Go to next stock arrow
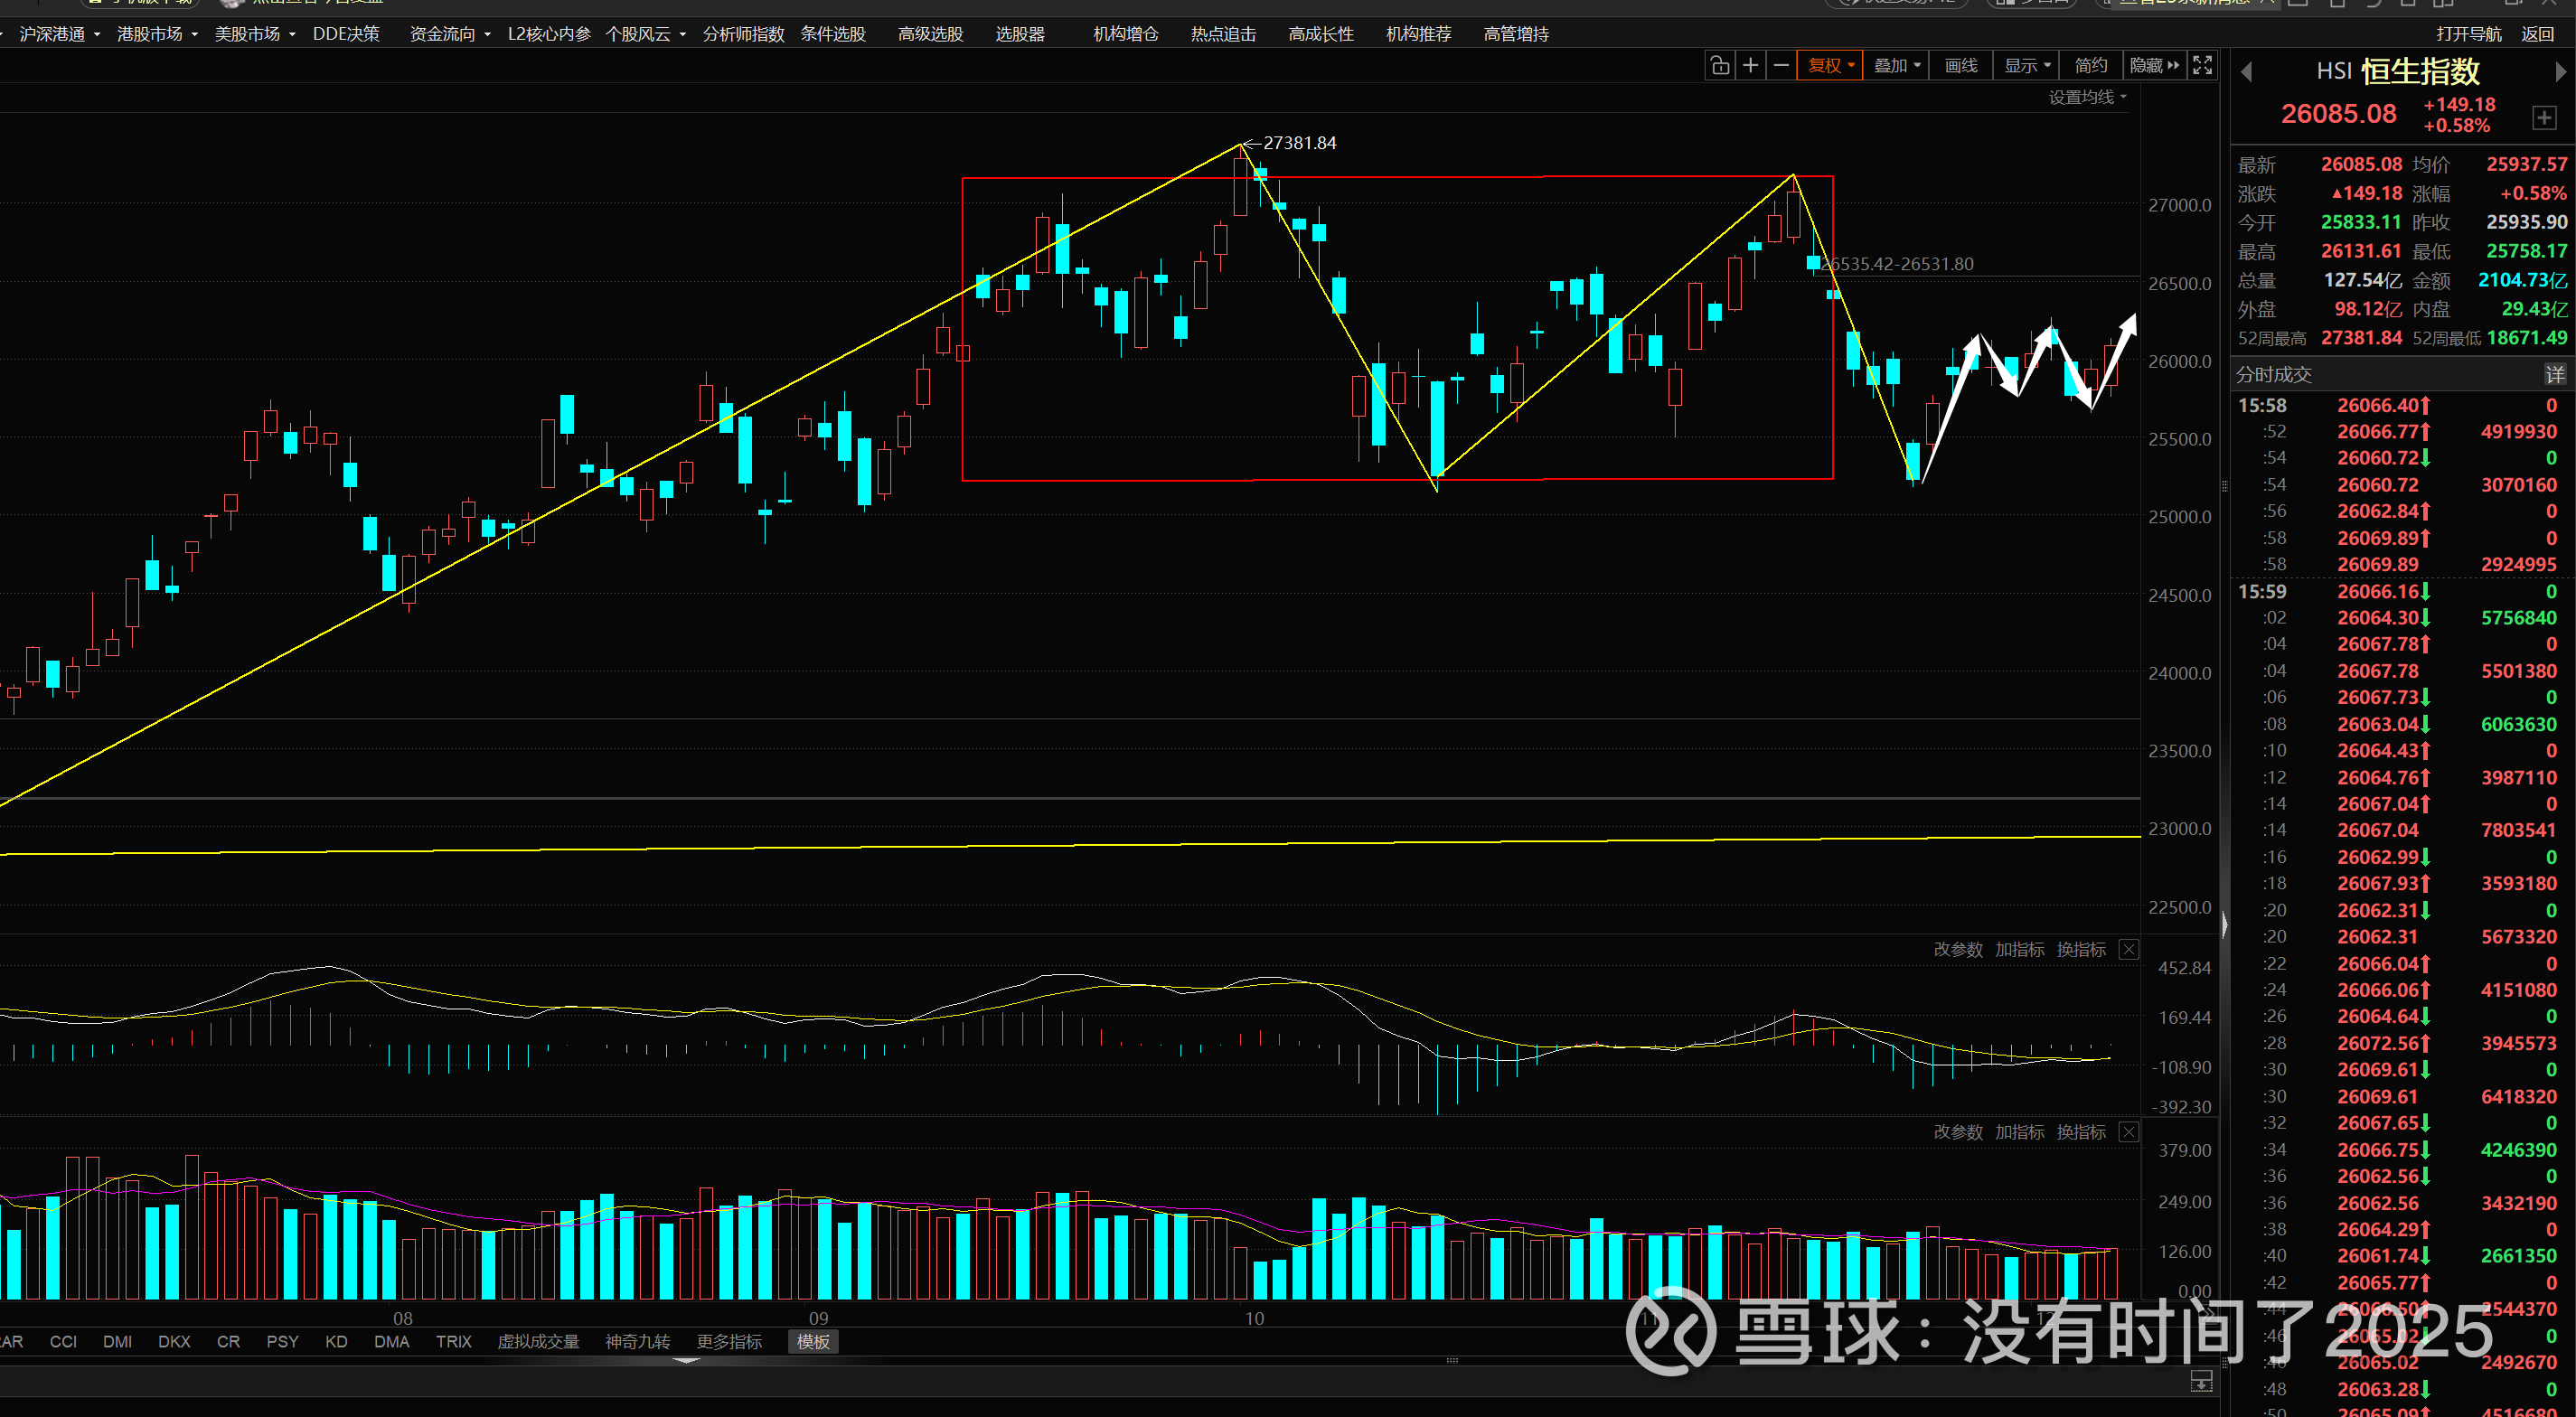2576x1417 pixels. pos(2559,72)
